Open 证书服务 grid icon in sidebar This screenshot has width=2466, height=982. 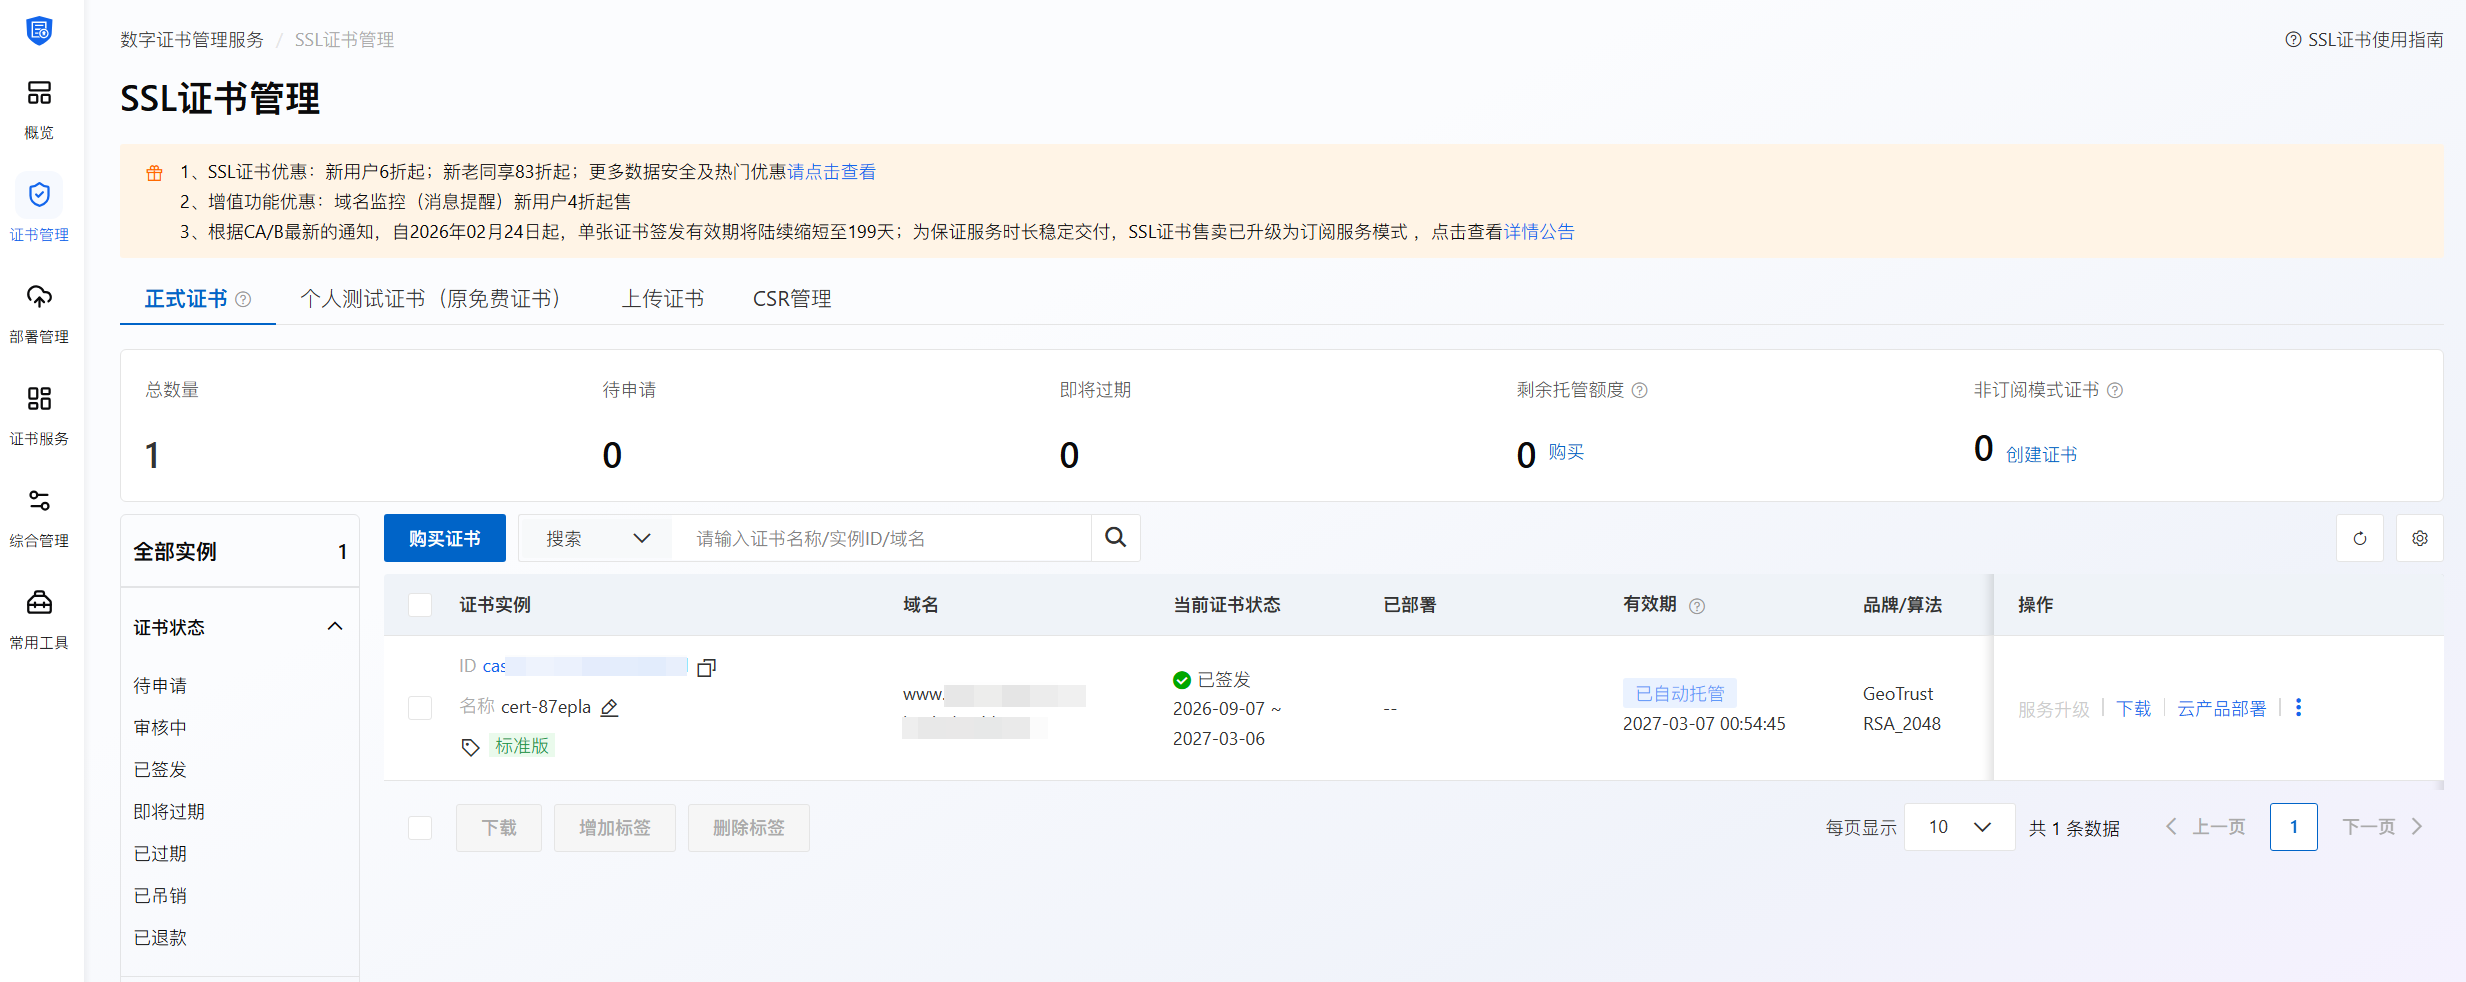(39, 399)
